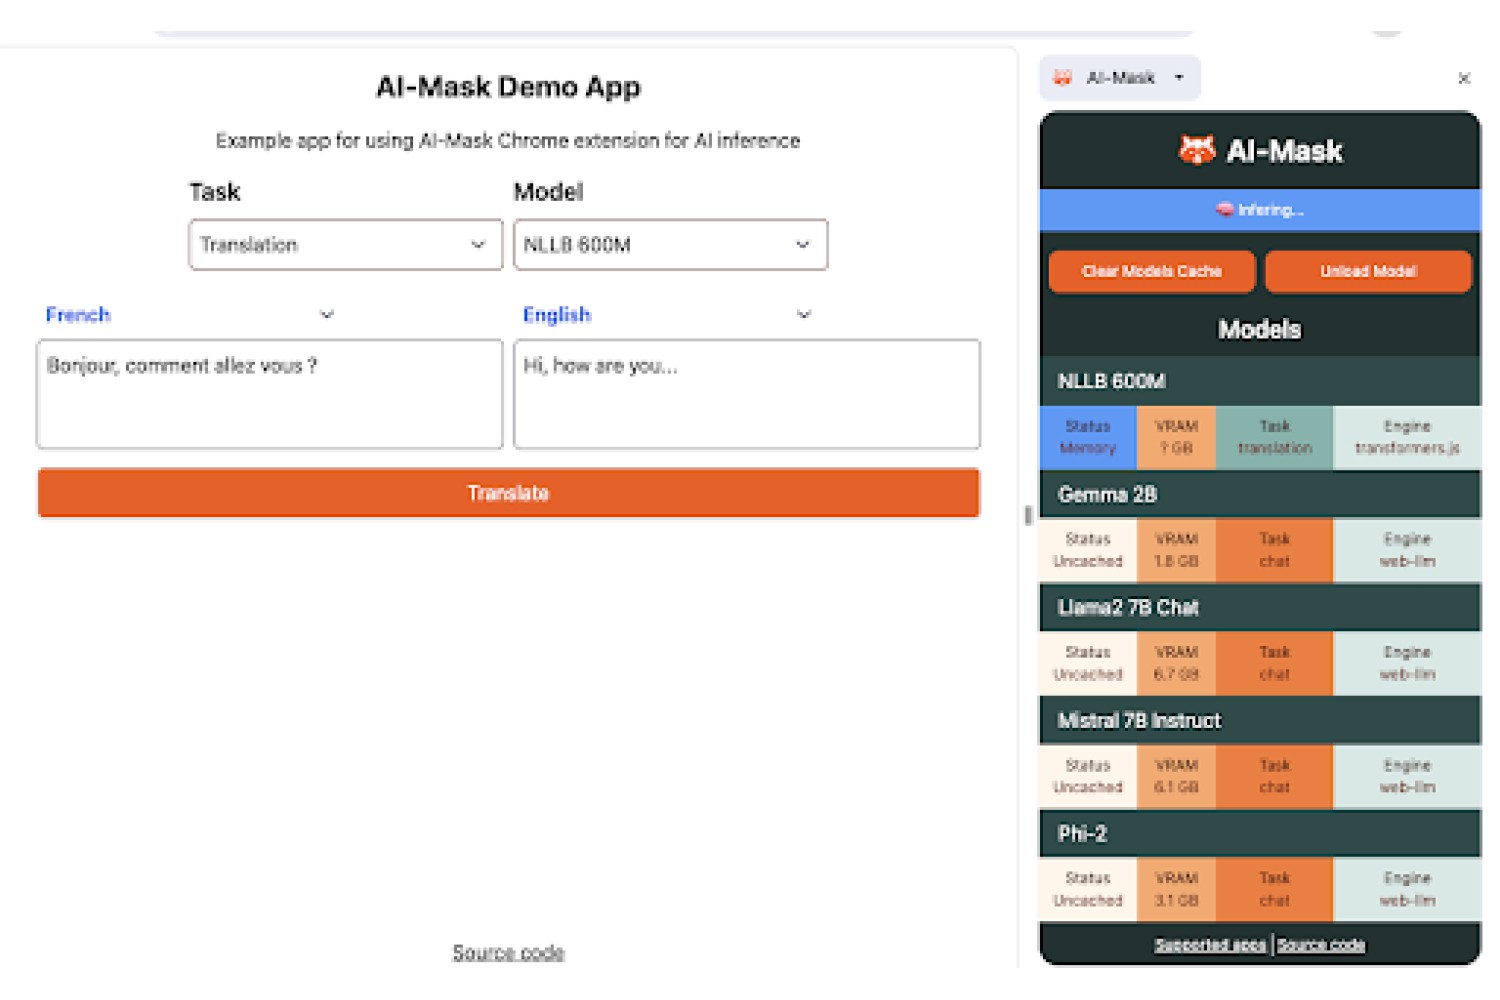Select the NLLB 600M model header
The width and height of the screenshot is (1500, 1000).
click(x=1260, y=381)
